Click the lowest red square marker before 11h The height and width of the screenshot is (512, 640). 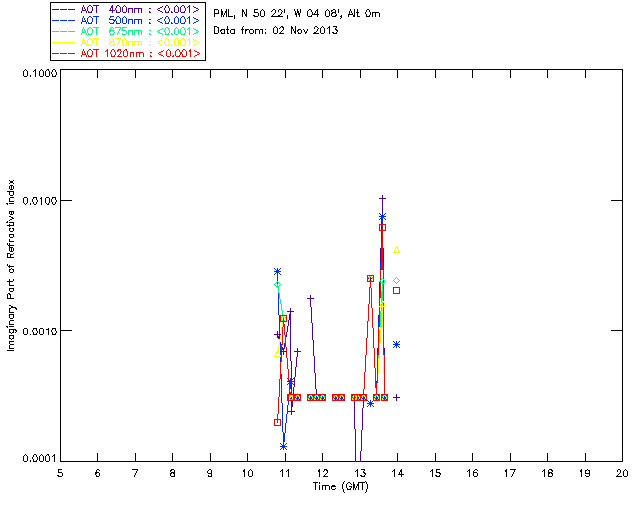(x=278, y=423)
